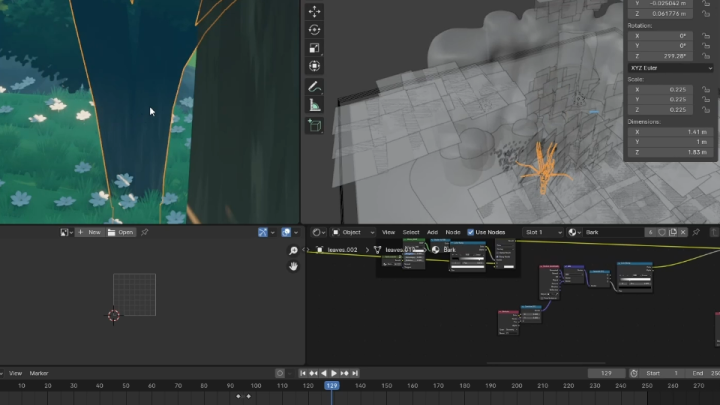Click the preview range clock icon in timeline
The height and width of the screenshot is (405, 720).
tap(634, 373)
